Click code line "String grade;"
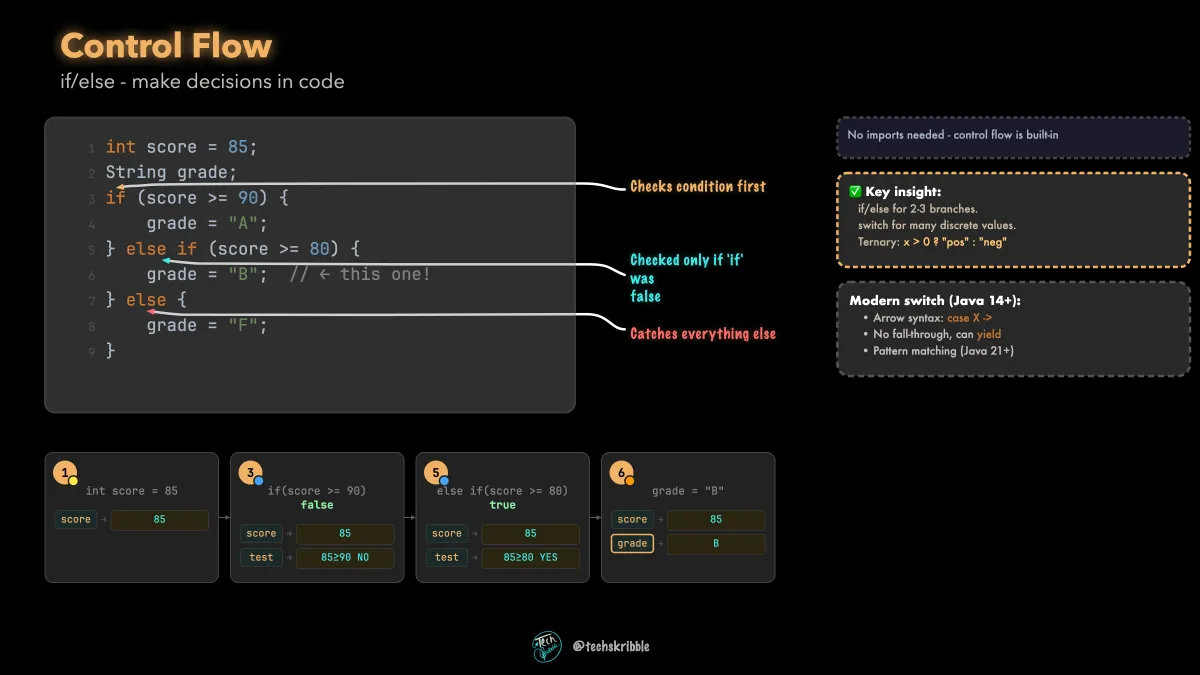The image size is (1200, 675). coord(171,172)
